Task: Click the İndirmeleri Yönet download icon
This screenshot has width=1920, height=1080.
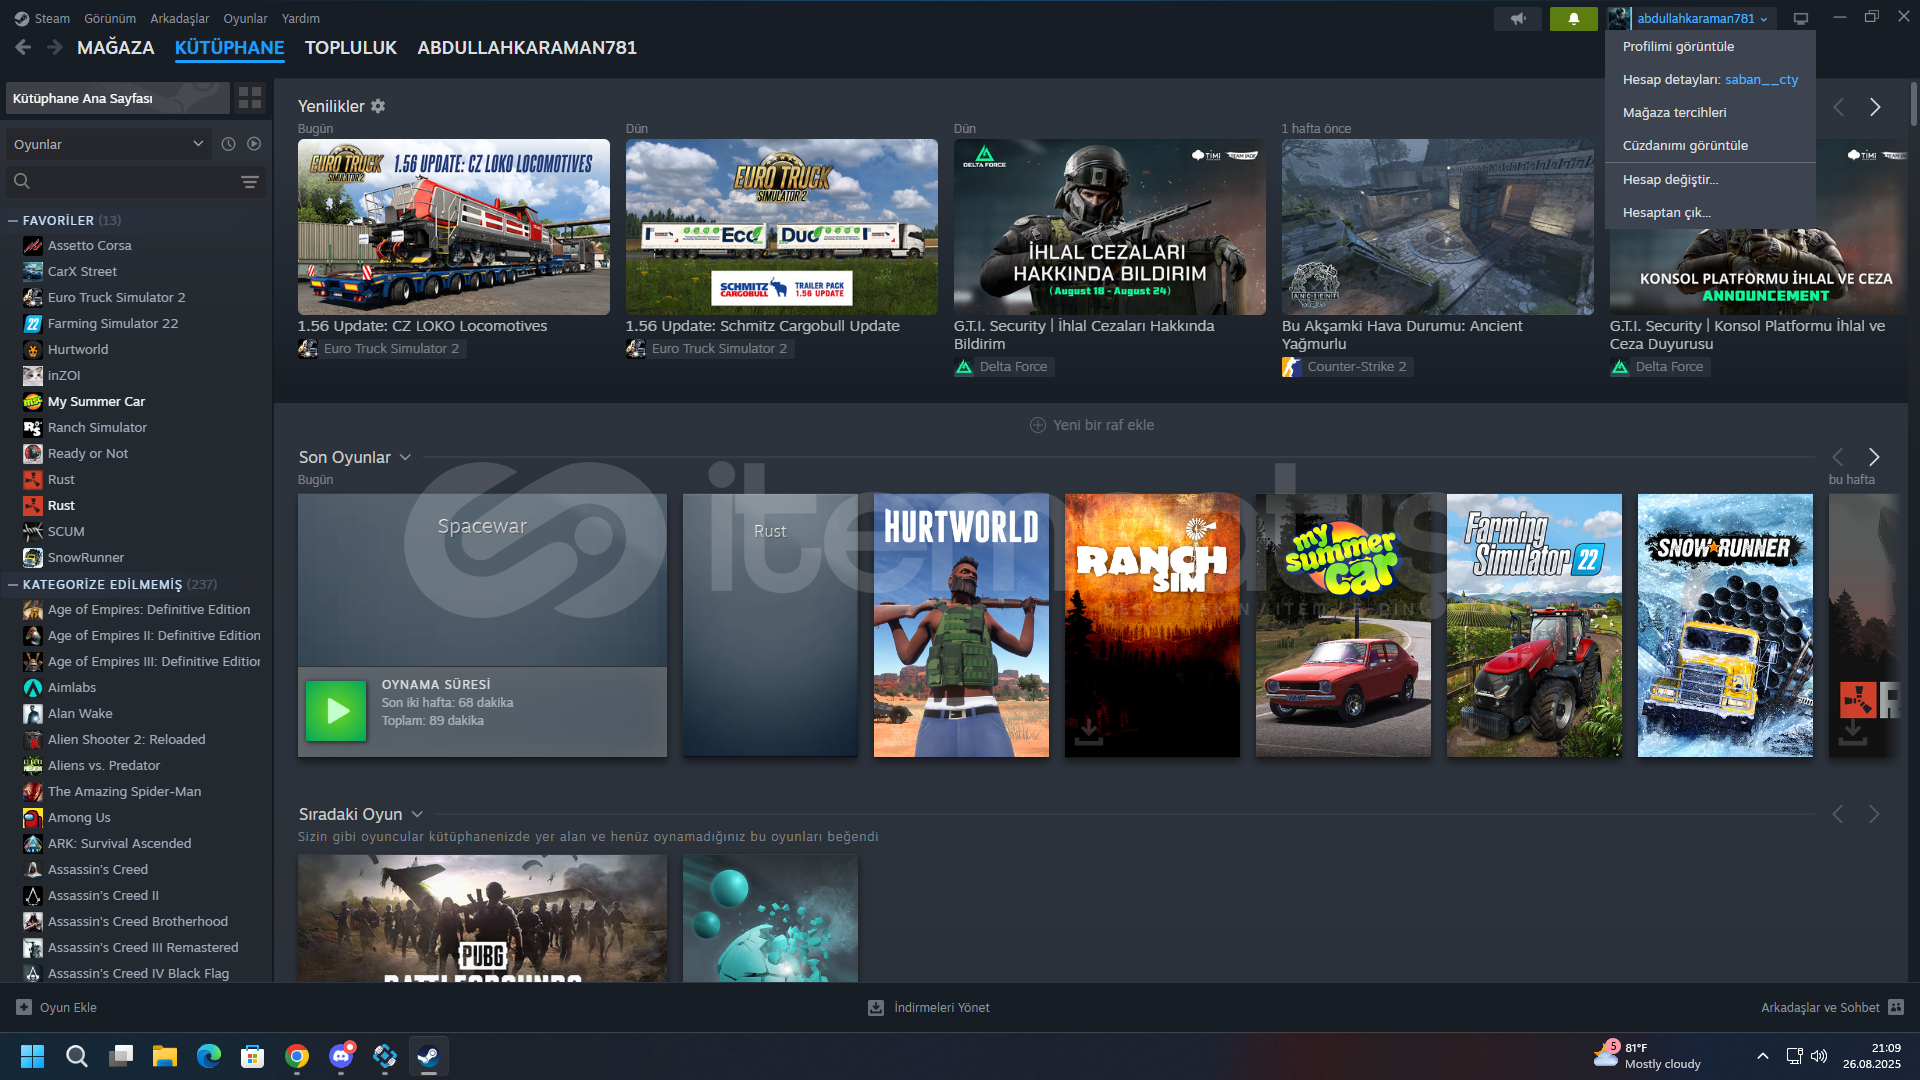Action: tap(876, 1007)
